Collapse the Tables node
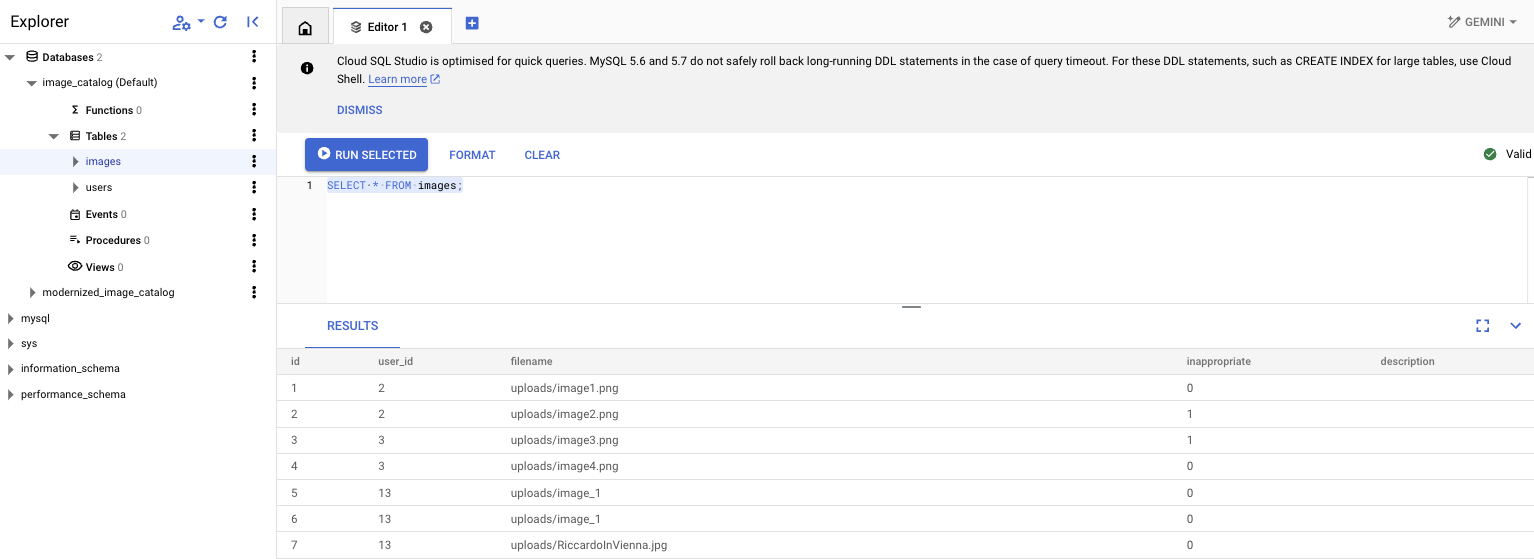1534x559 pixels. click(54, 136)
